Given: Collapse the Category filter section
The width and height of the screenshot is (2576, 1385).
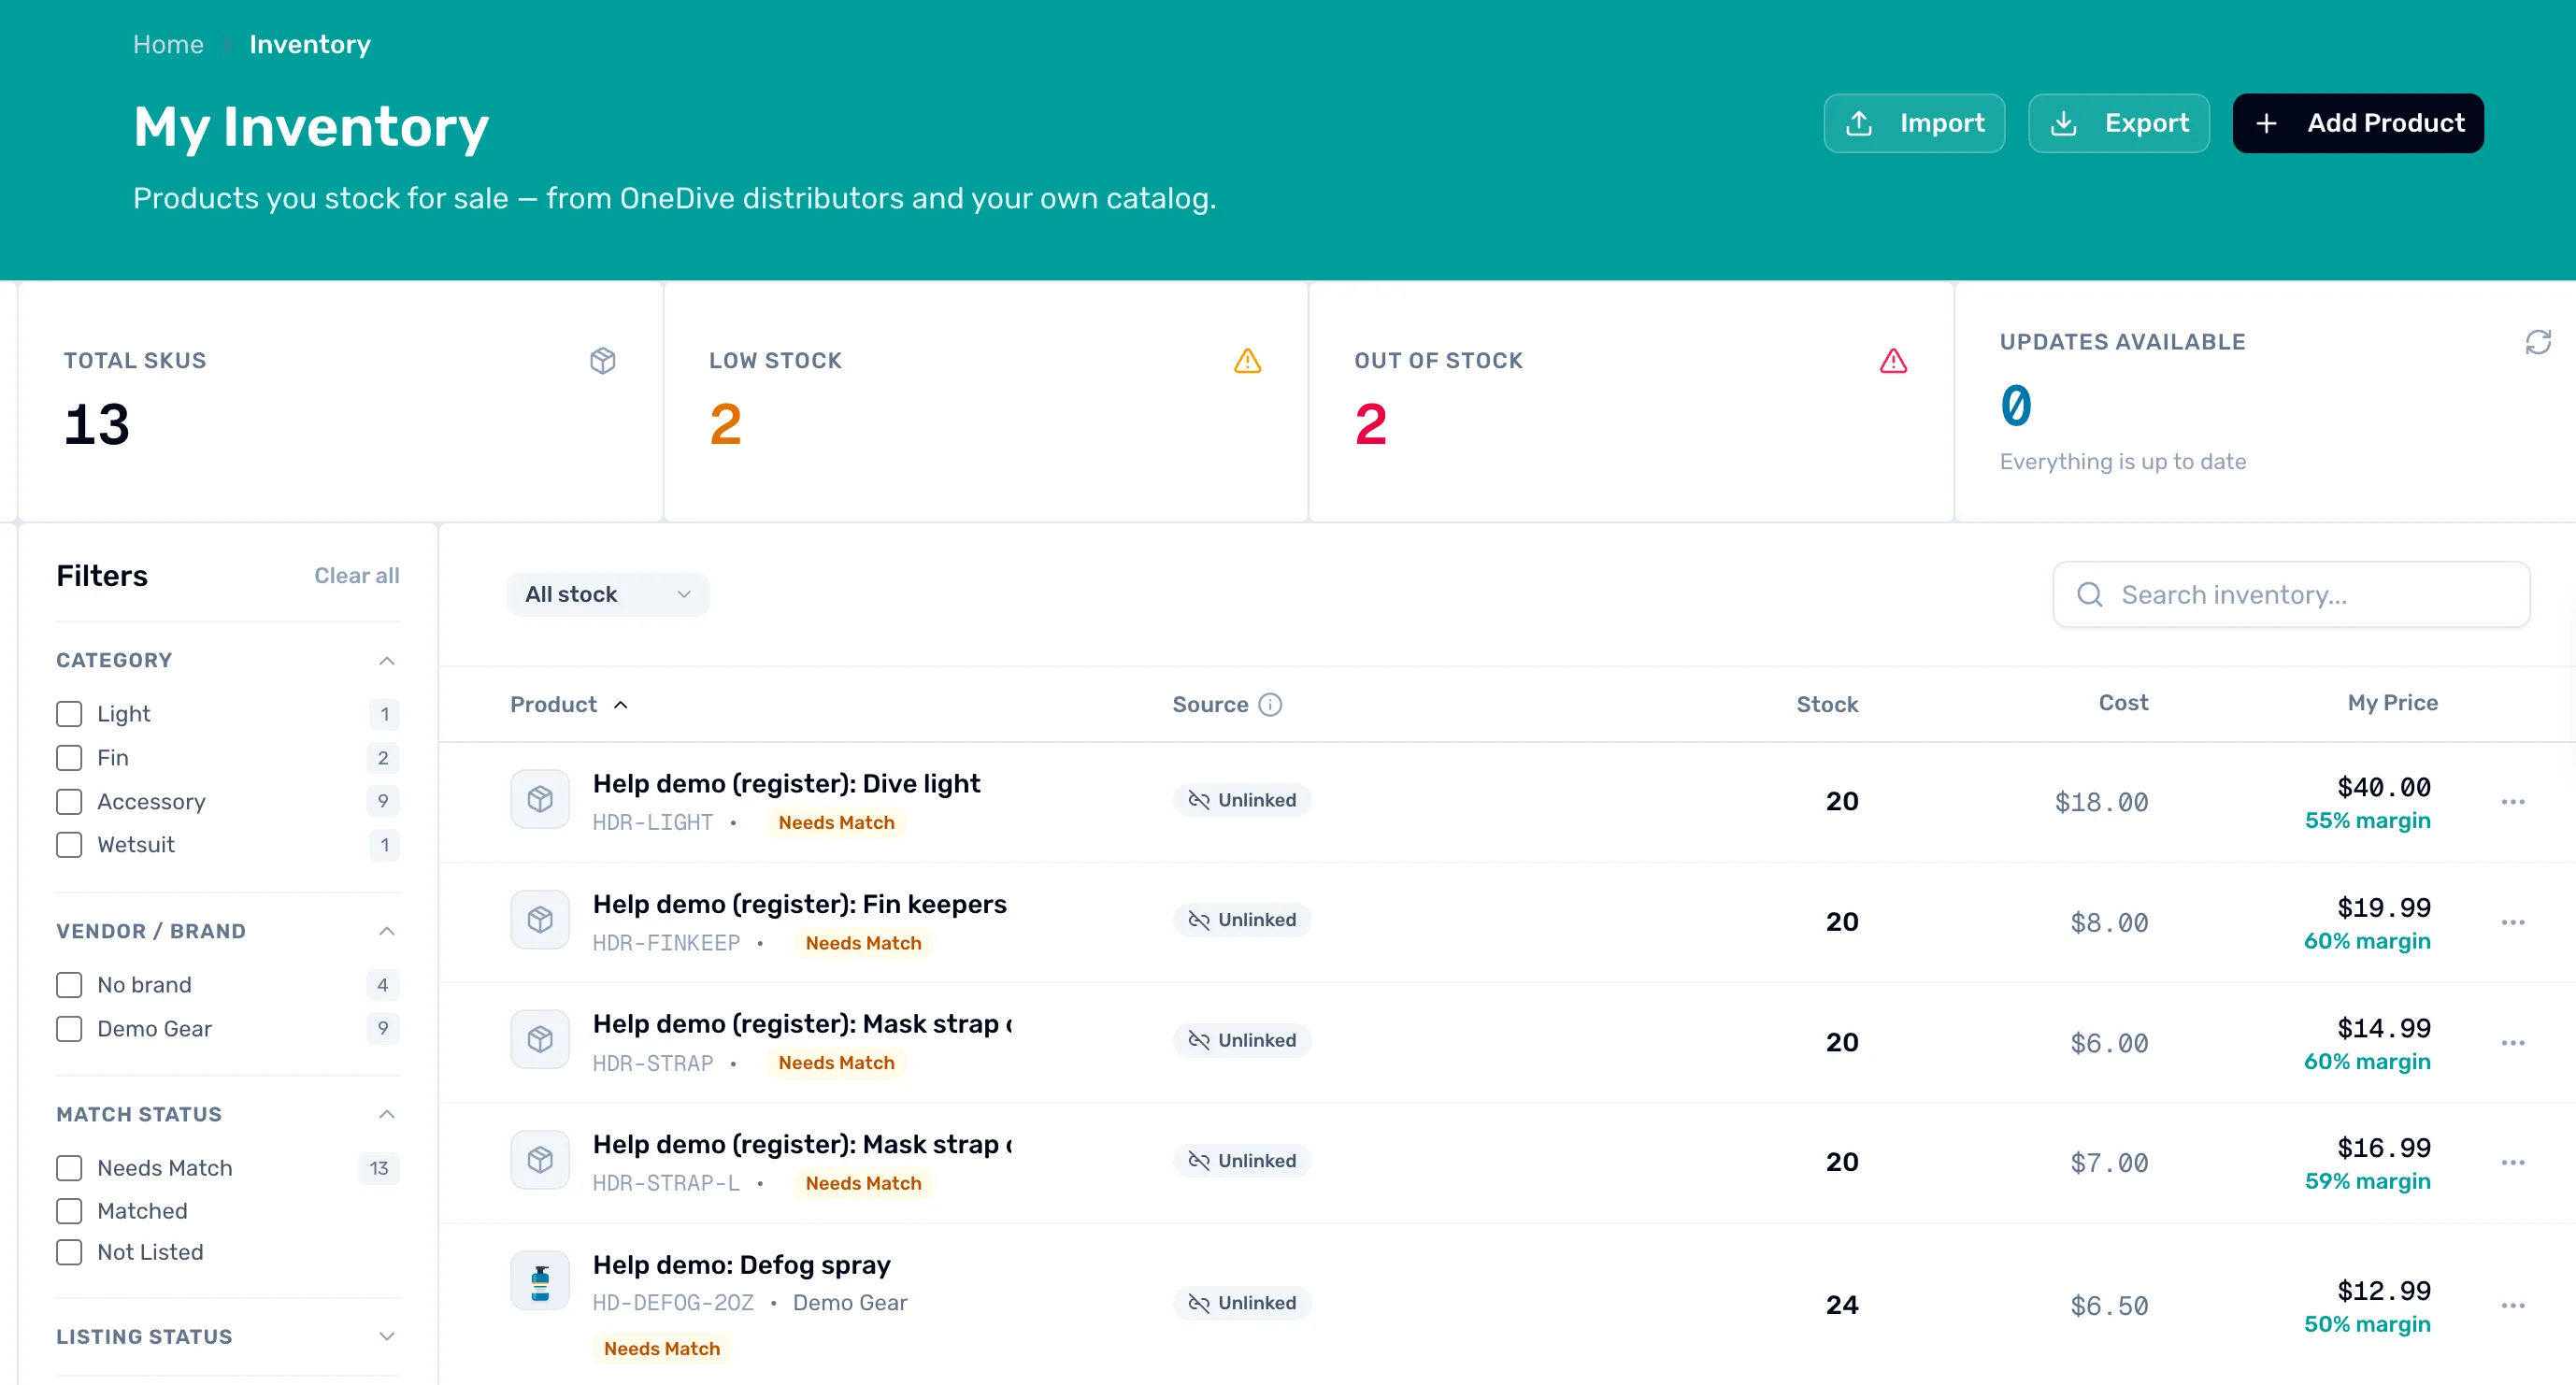Looking at the screenshot, I should point(387,661).
